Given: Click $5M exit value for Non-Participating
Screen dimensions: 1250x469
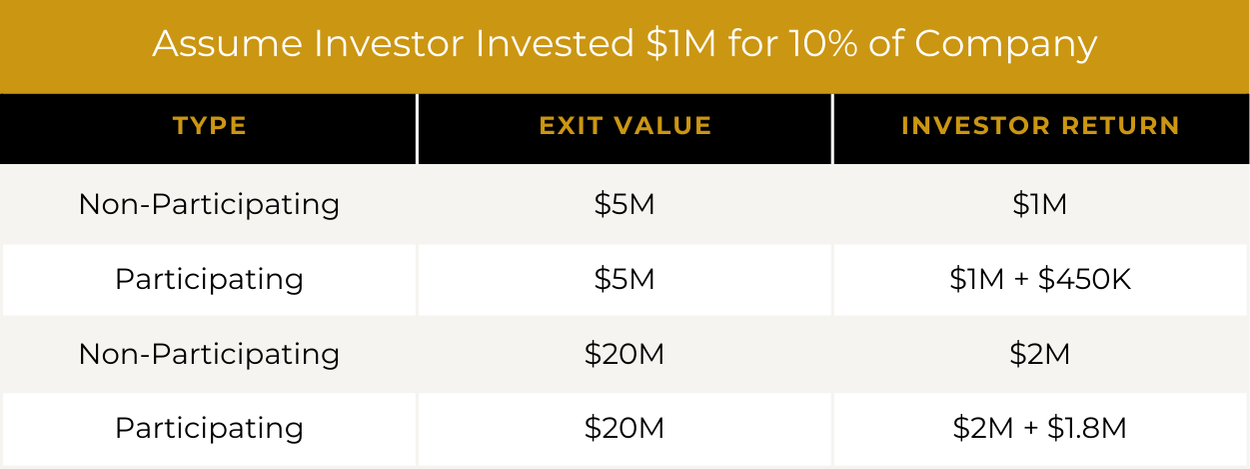Looking at the screenshot, I should [x=624, y=204].
